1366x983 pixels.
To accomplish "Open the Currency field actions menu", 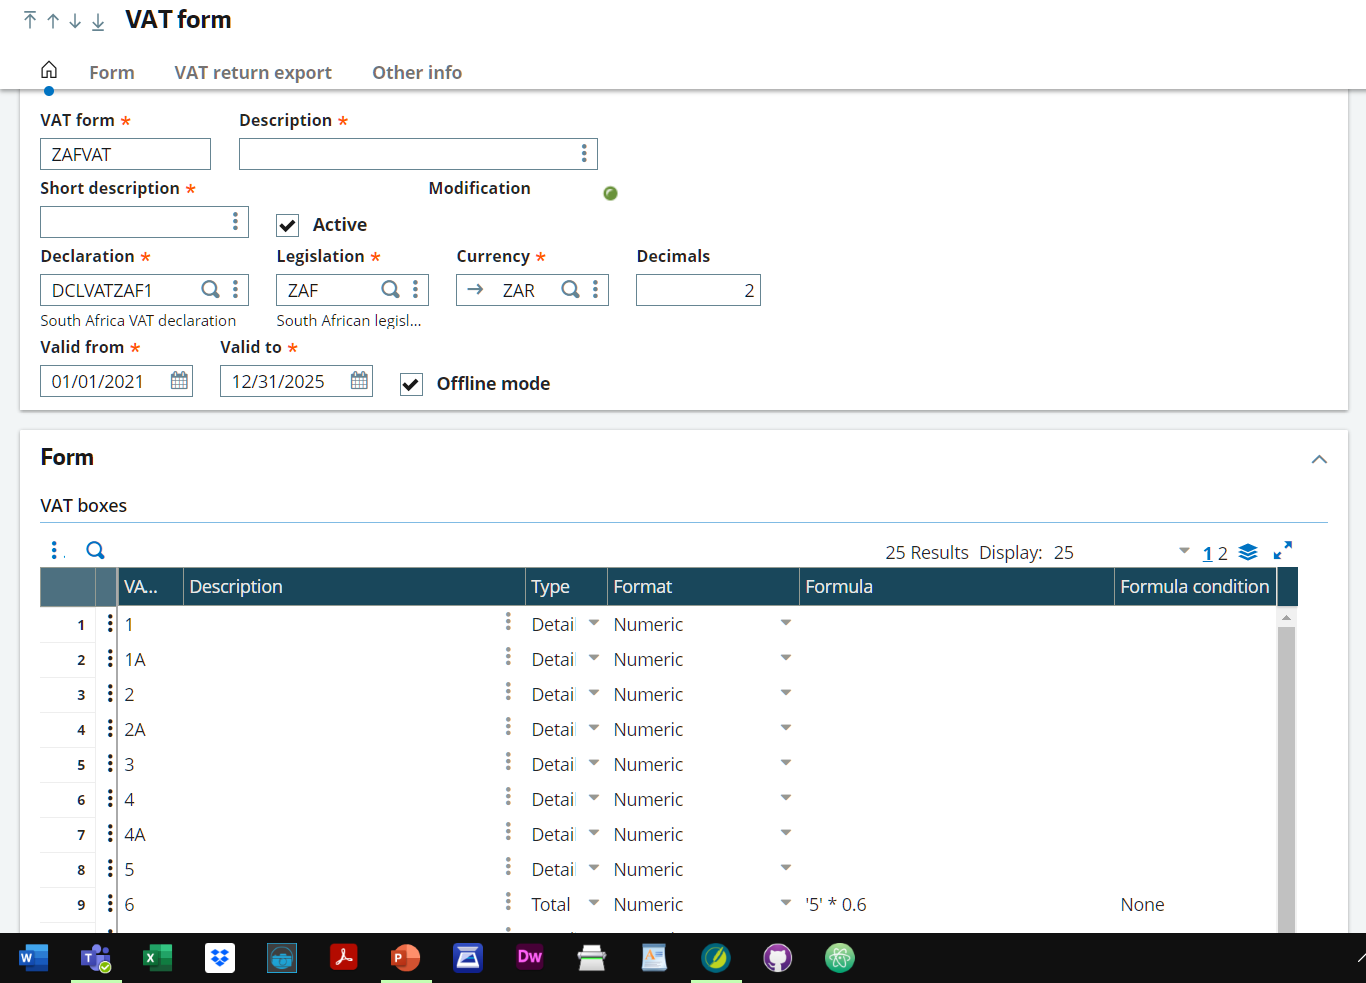I will click(595, 290).
